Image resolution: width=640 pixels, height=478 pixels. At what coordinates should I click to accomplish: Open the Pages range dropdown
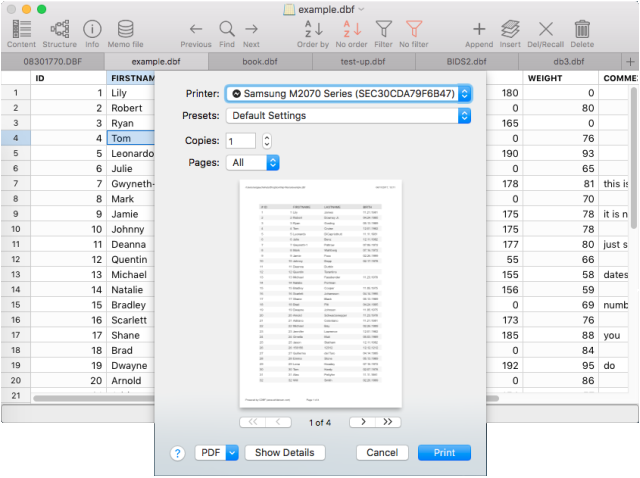pyautogui.click(x=253, y=162)
